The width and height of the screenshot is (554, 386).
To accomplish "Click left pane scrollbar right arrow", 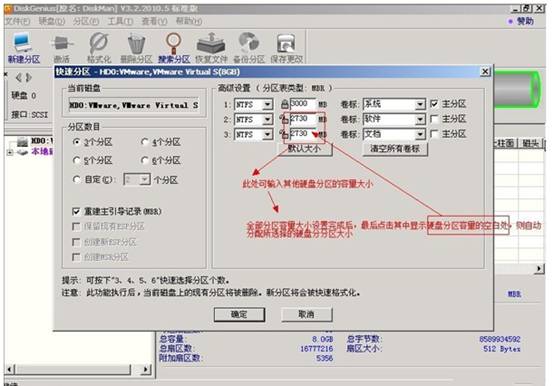I will click(146, 369).
